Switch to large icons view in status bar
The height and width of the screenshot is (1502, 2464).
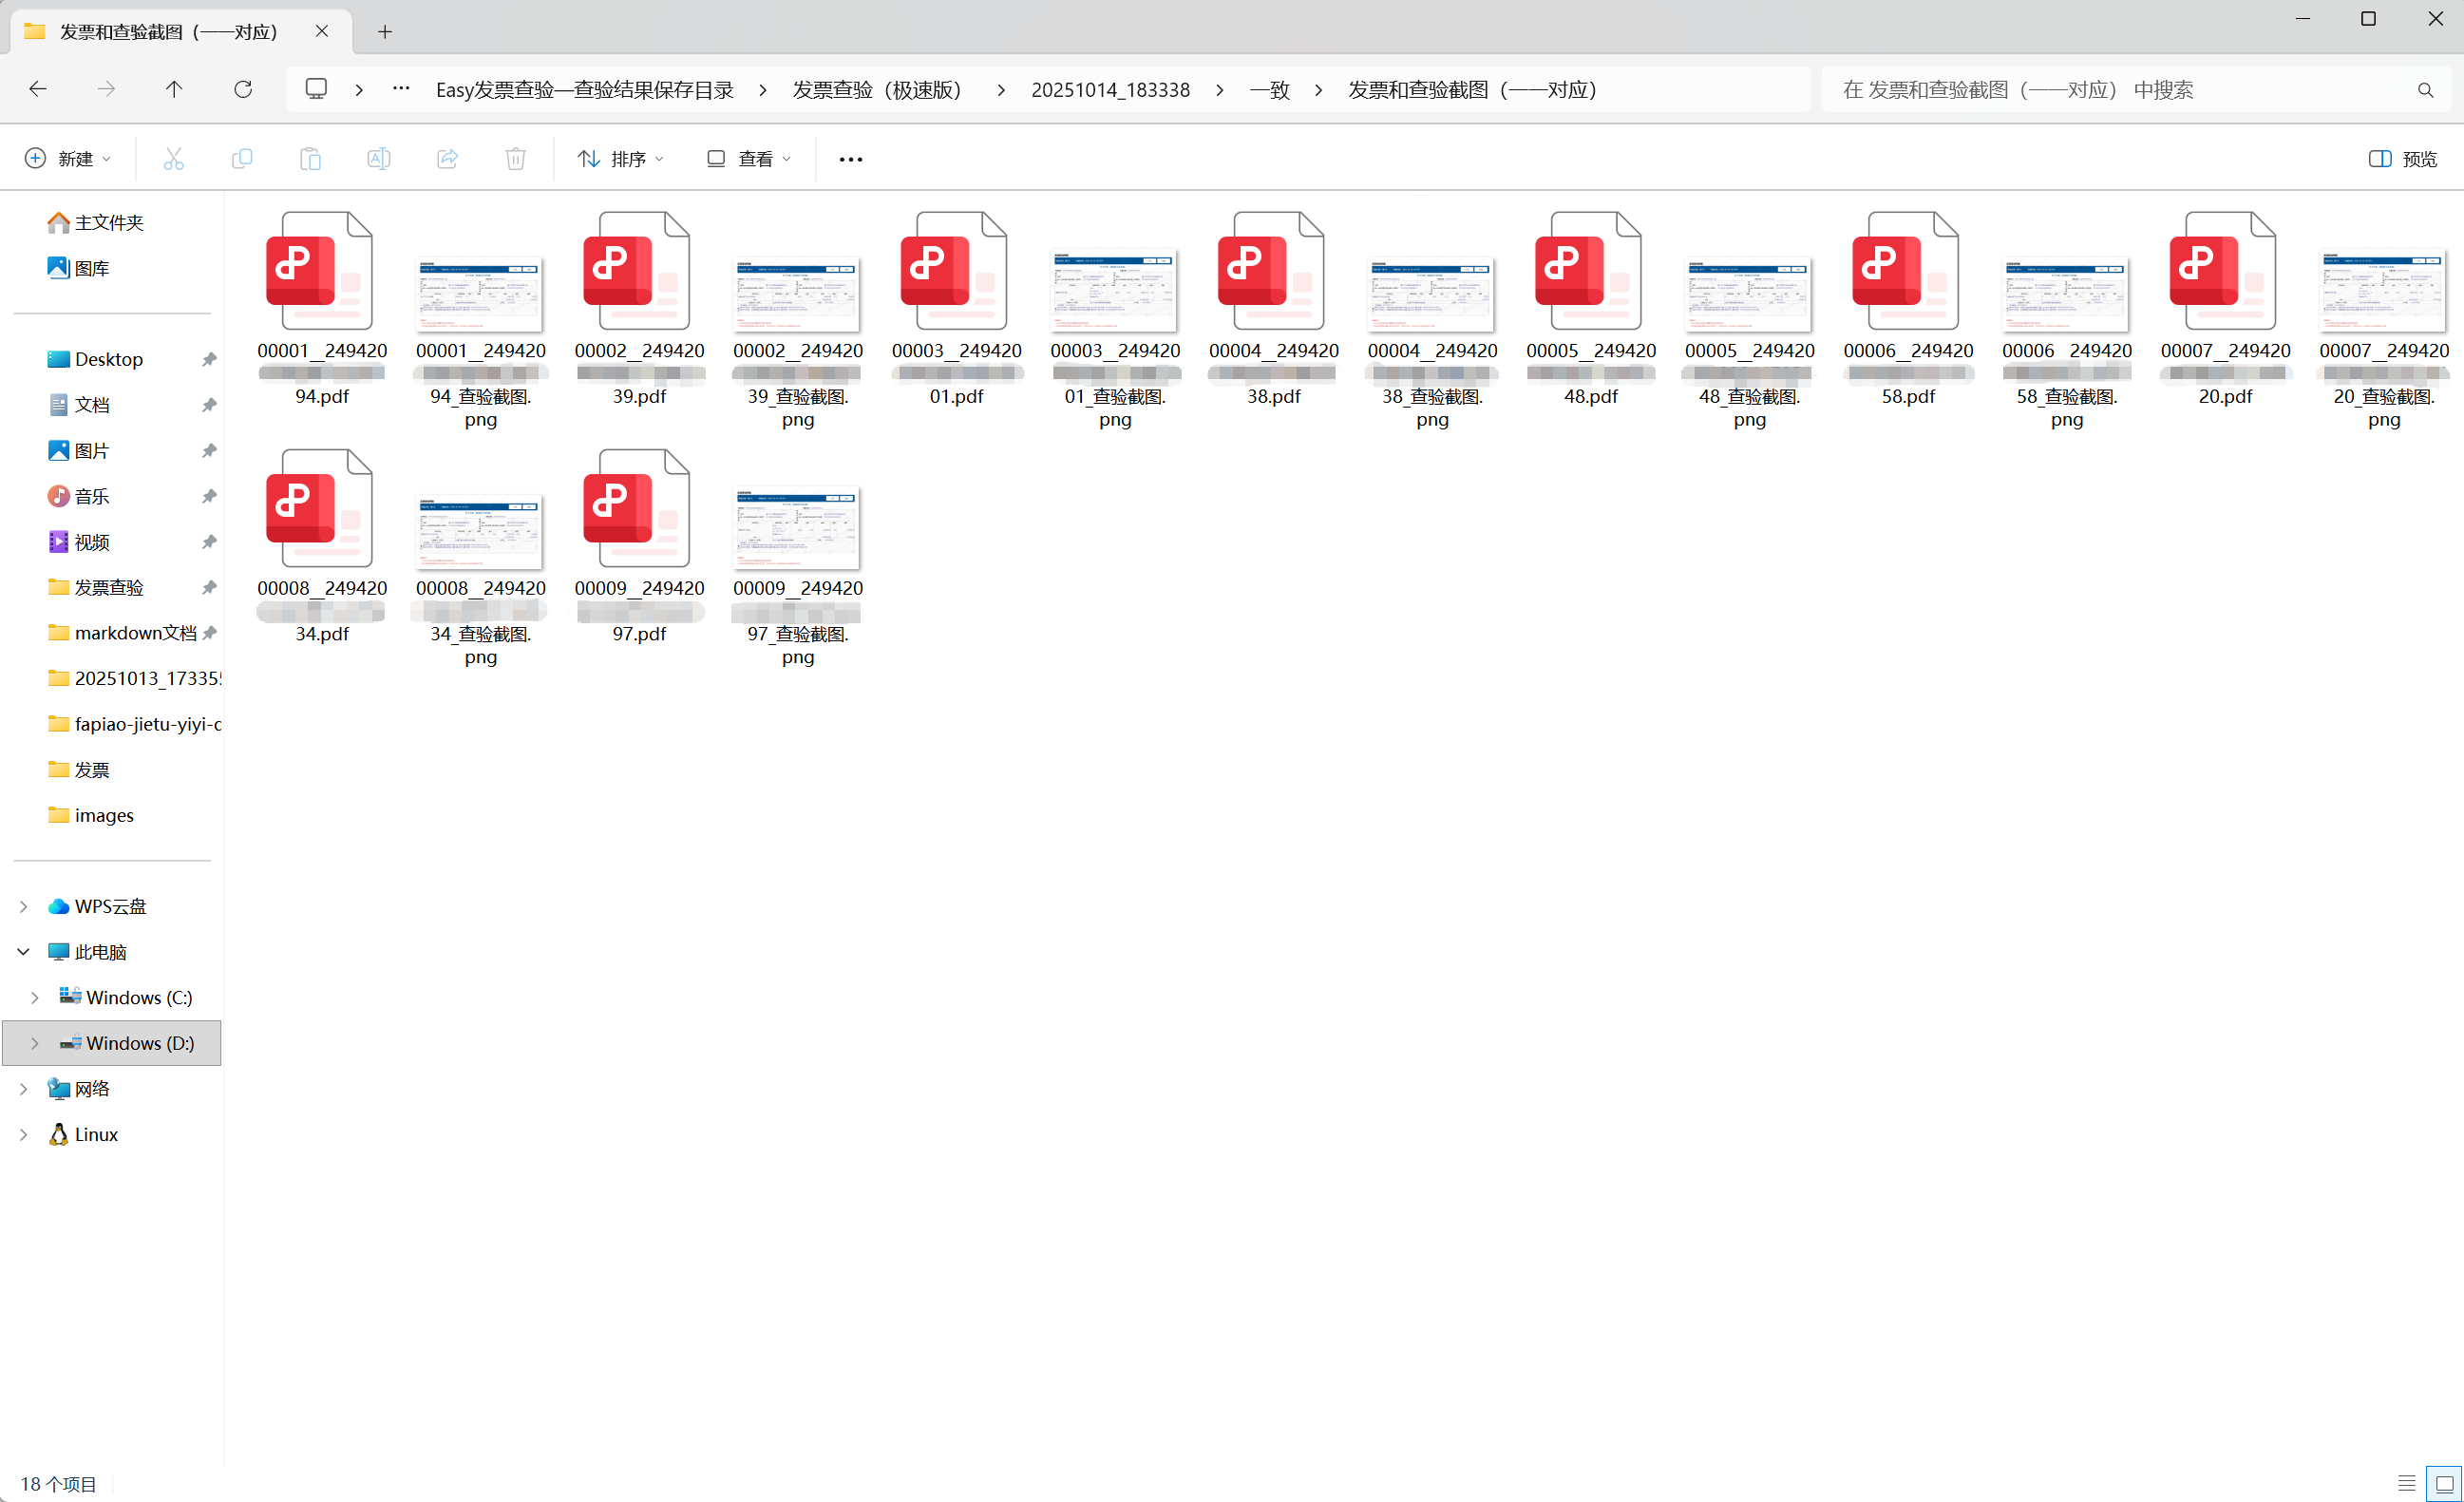coord(2444,1483)
